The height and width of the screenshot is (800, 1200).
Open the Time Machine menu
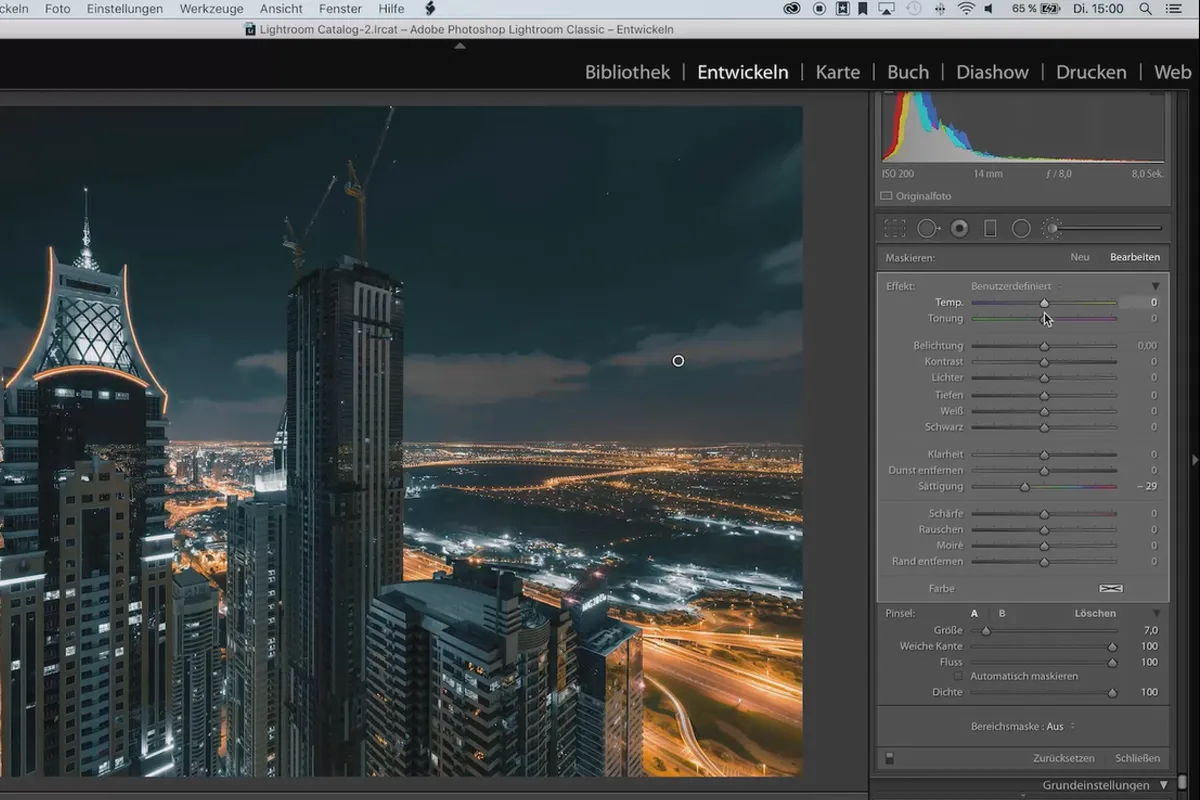click(x=914, y=9)
